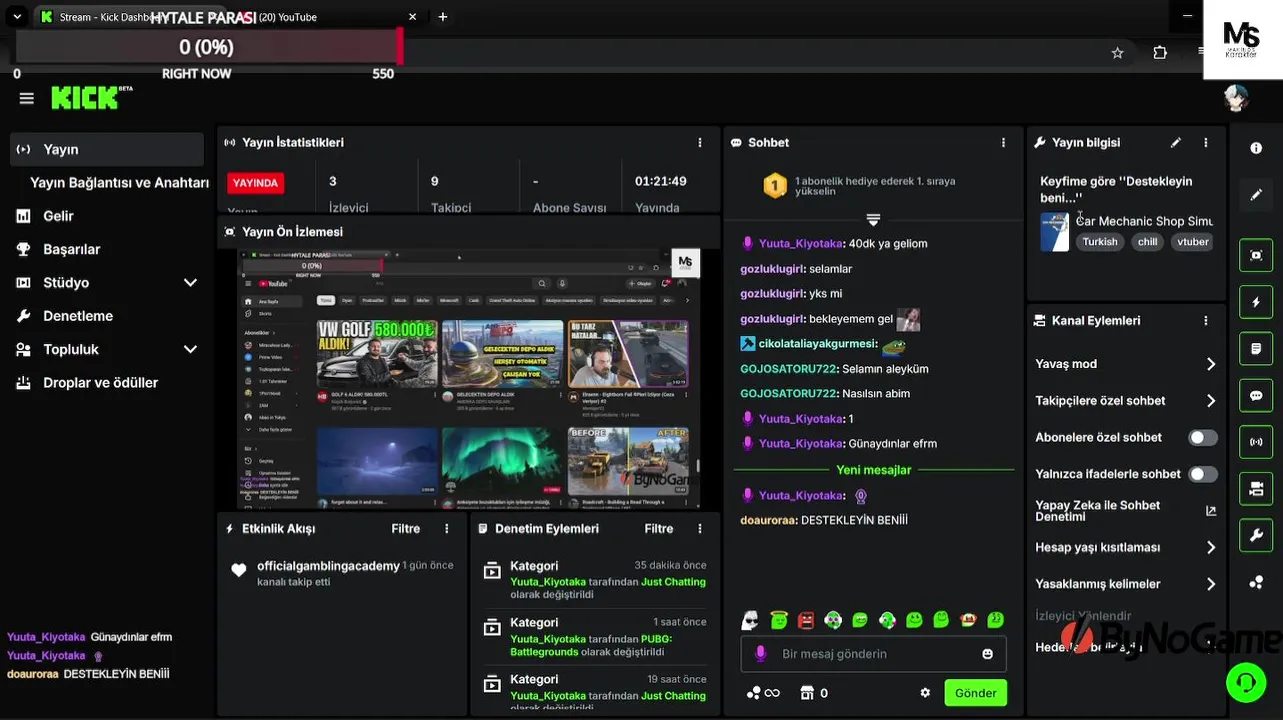Open profile avatar in top right
1283x720 pixels.
1236,98
